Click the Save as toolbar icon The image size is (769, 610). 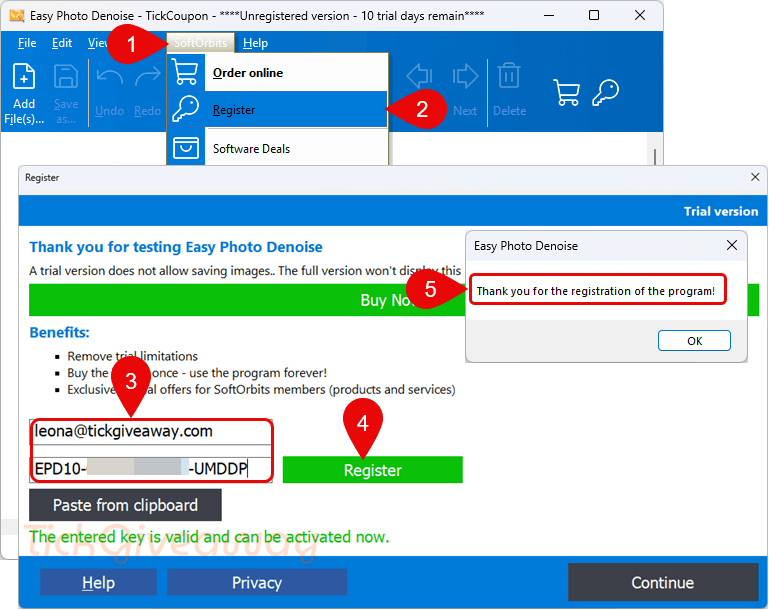click(66, 77)
